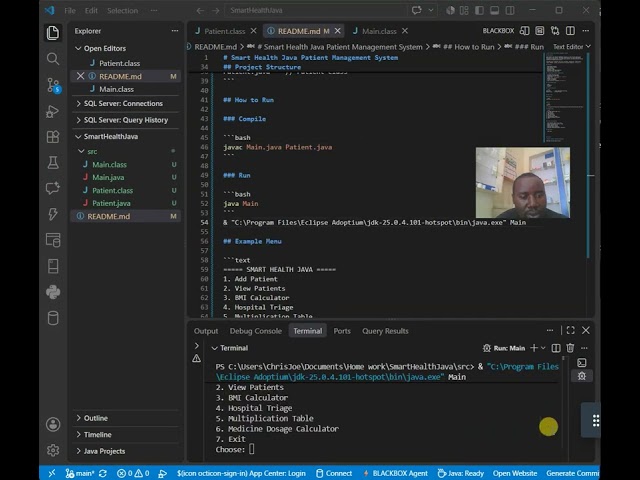Toggle the bottom panel layout button
Viewport: 640px width, 480px height.
pyautogui.click(x=494, y=11)
